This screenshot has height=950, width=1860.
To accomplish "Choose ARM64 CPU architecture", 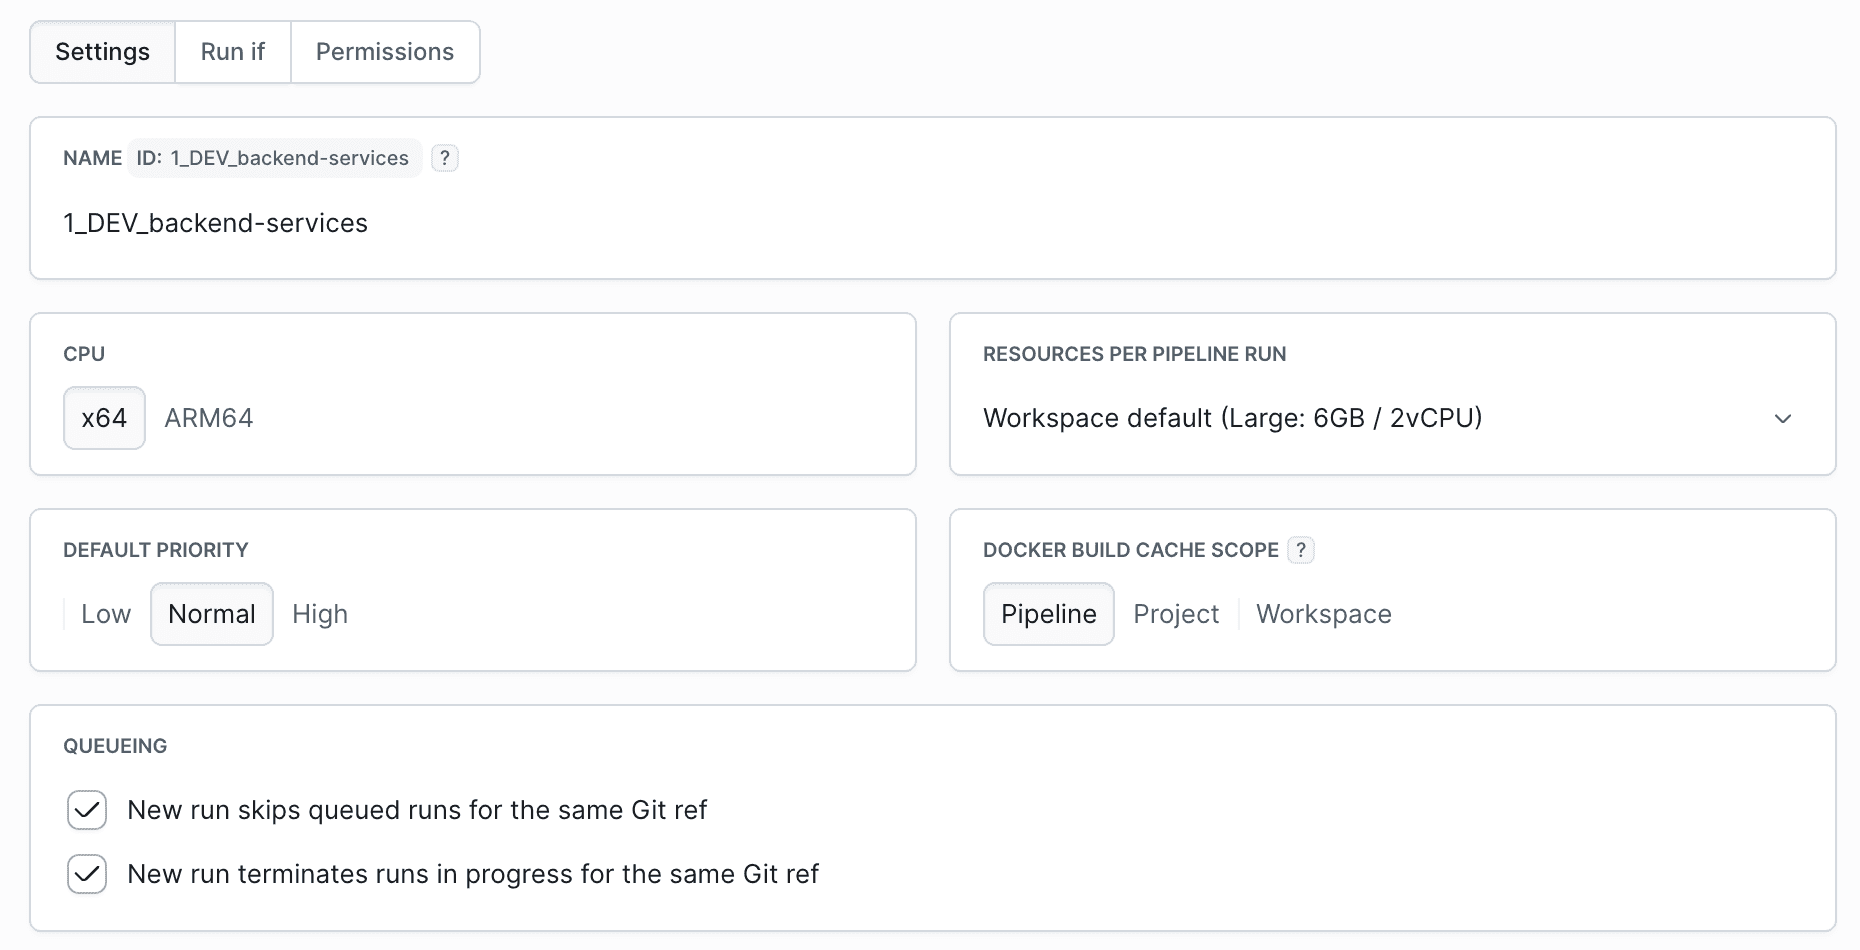I will [208, 418].
